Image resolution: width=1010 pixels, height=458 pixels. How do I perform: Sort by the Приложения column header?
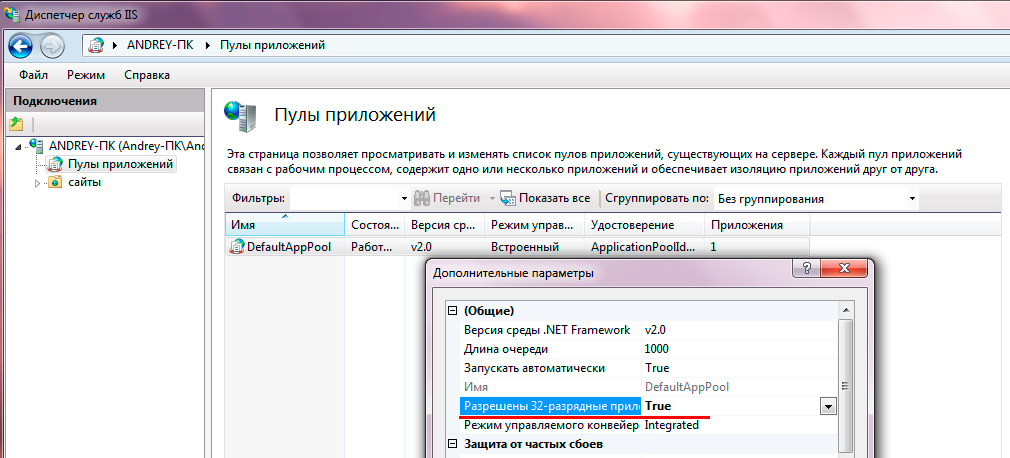[x=757, y=225]
